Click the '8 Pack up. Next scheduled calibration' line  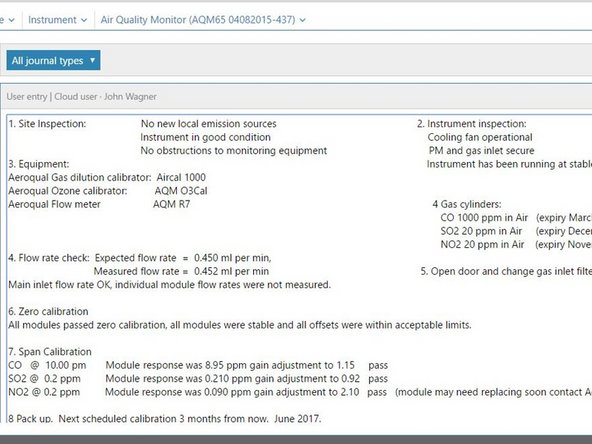(x=165, y=419)
